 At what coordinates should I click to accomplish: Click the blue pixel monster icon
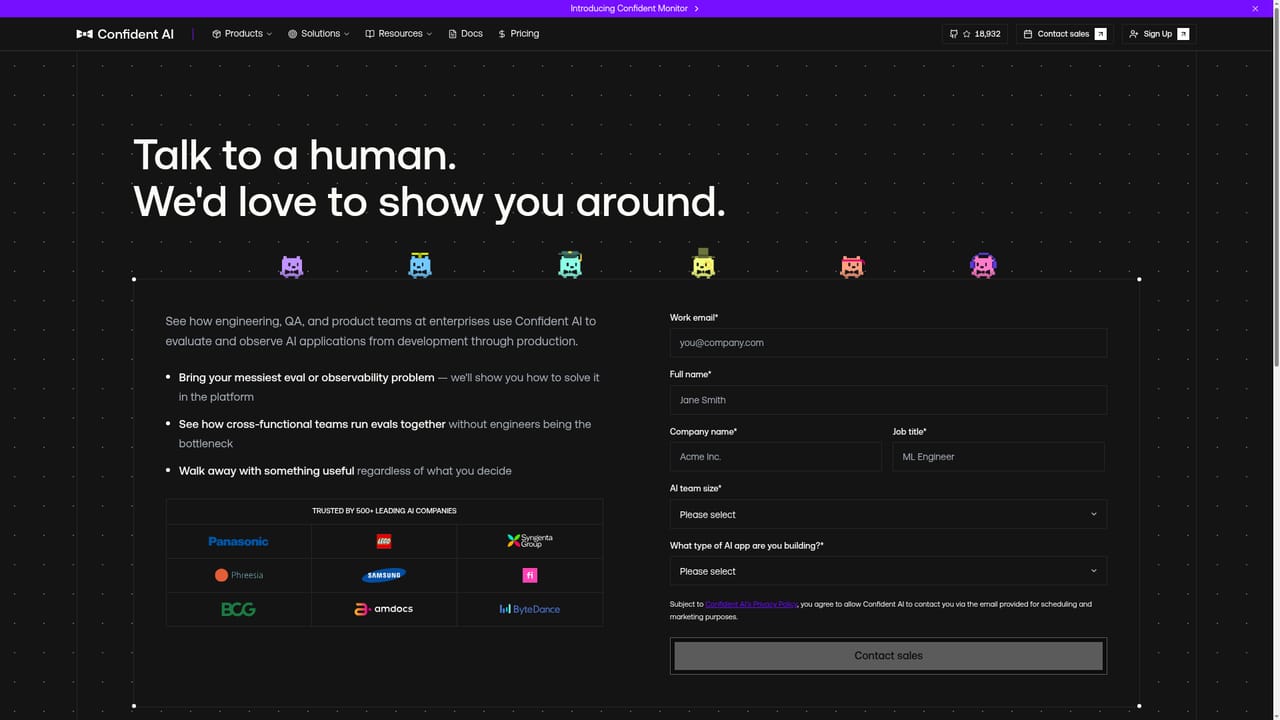click(x=420, y=265)
